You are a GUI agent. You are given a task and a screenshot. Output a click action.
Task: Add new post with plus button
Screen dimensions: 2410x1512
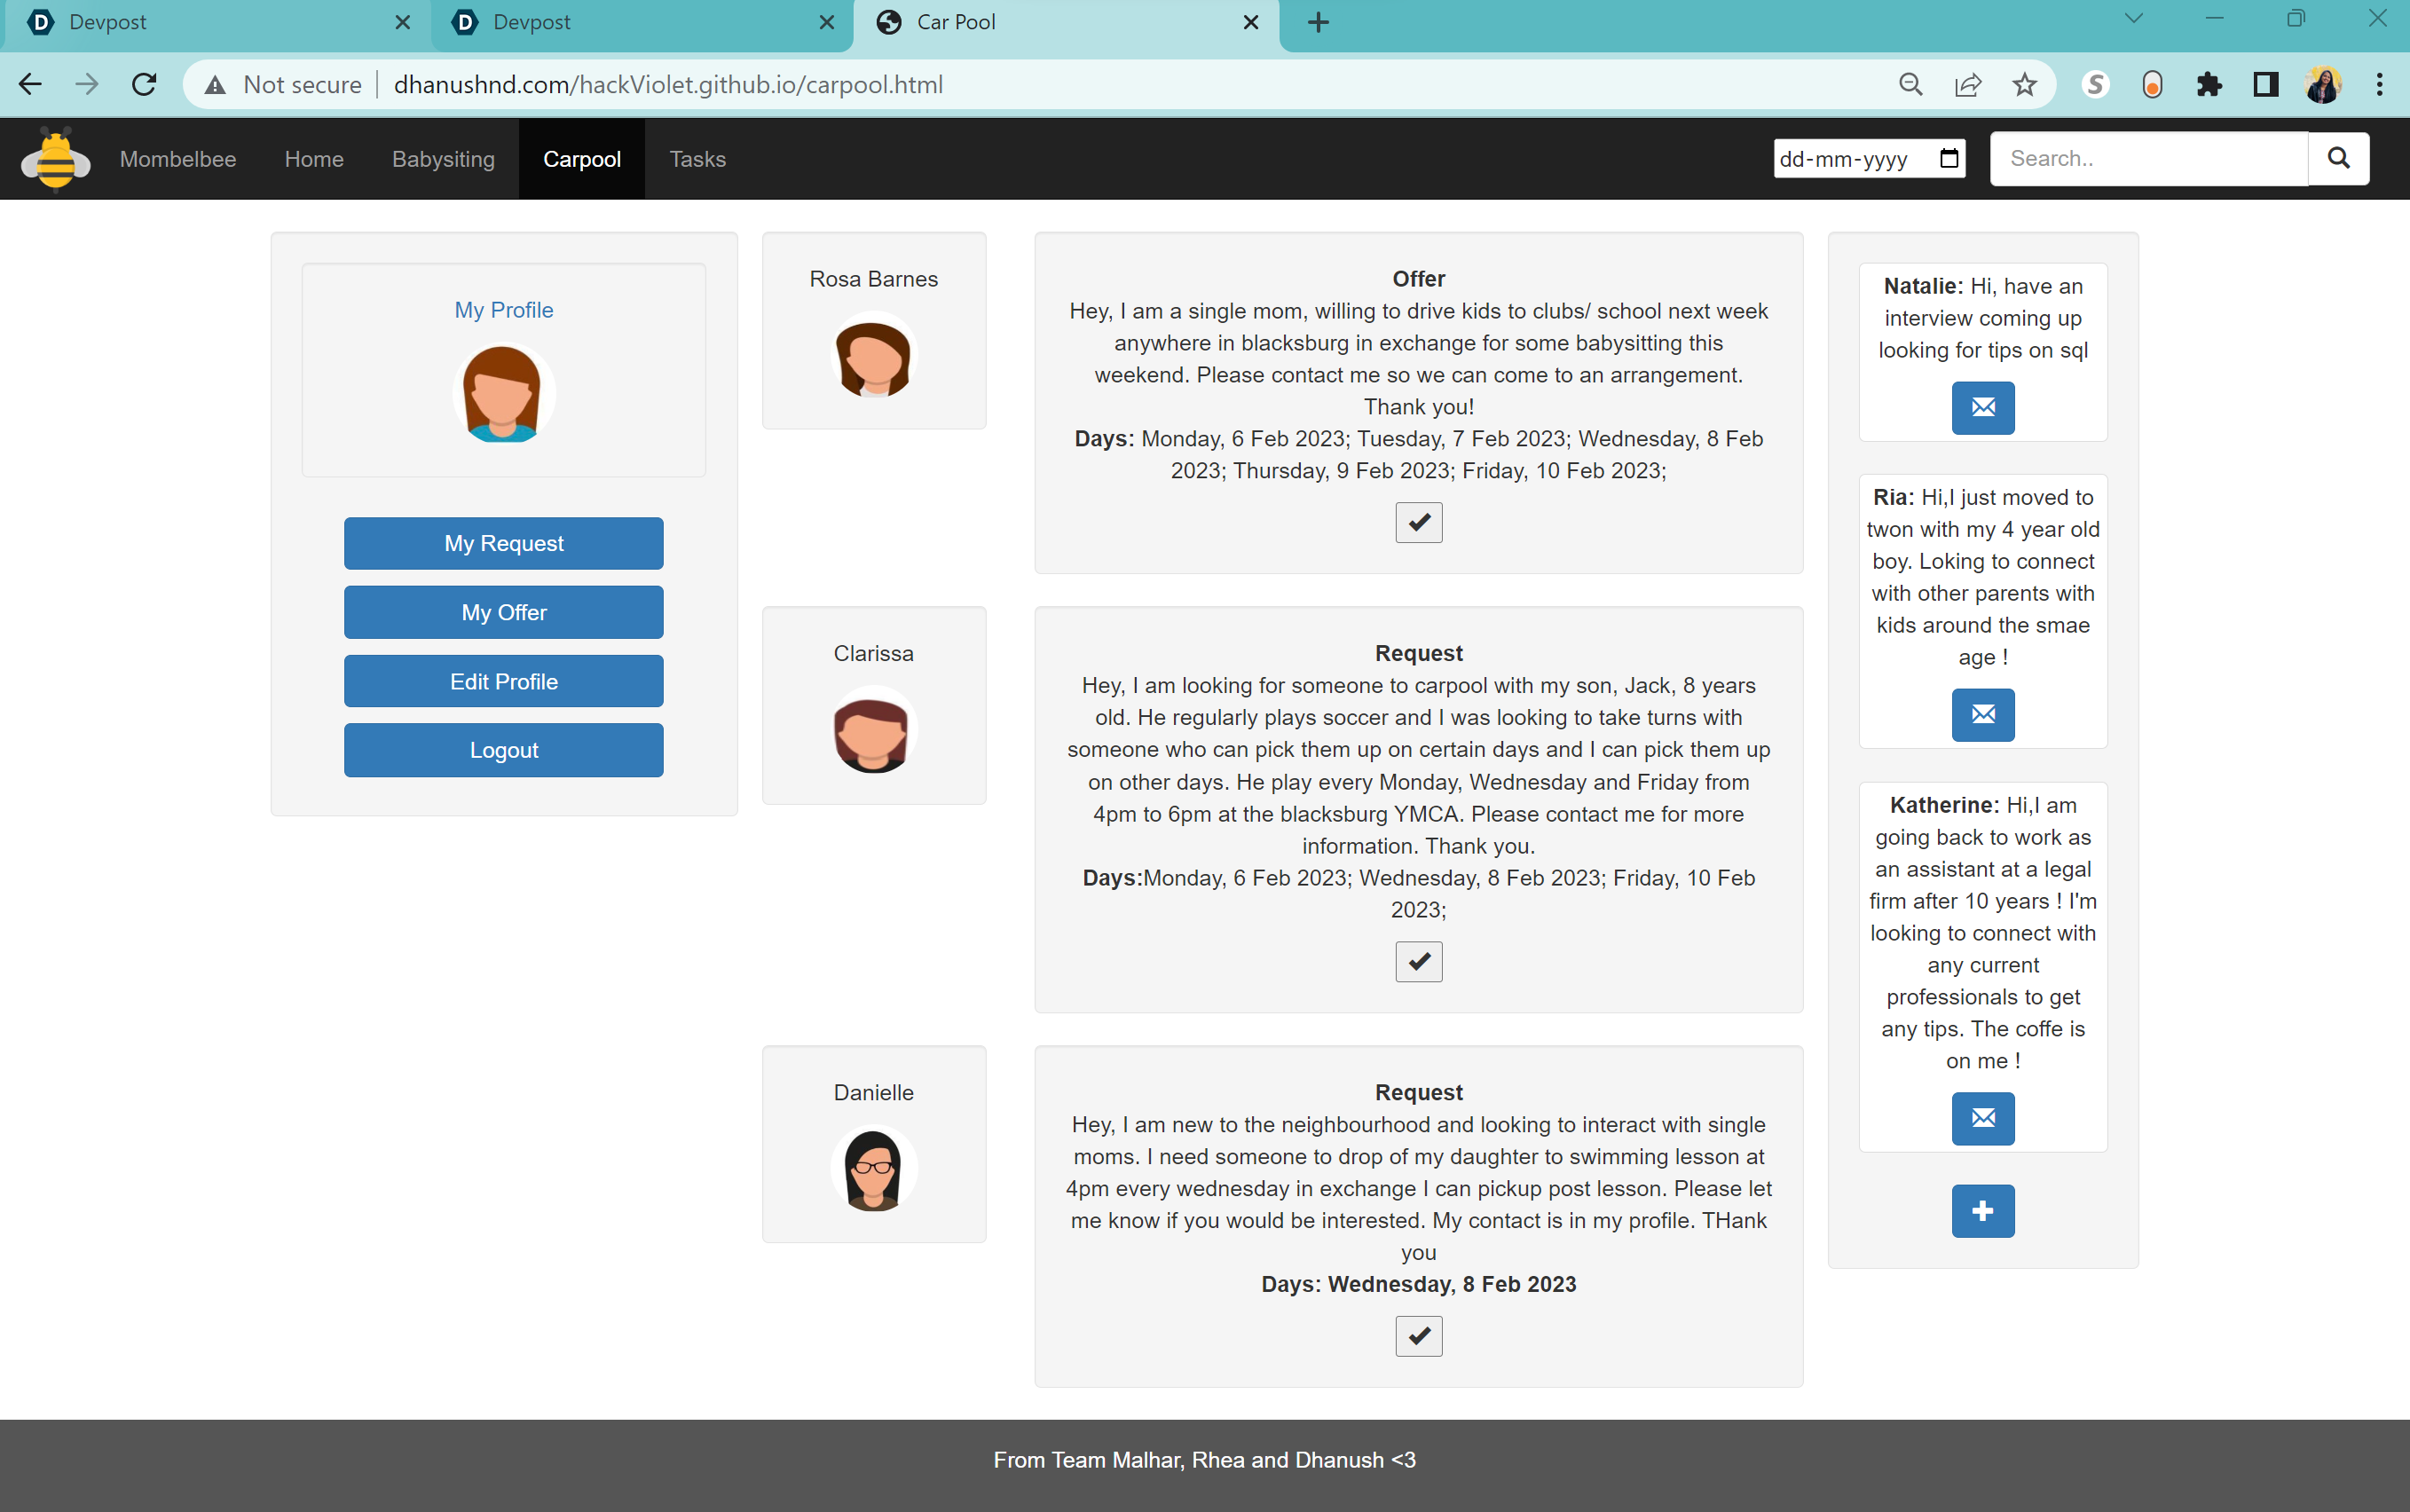(1982, 1211)
